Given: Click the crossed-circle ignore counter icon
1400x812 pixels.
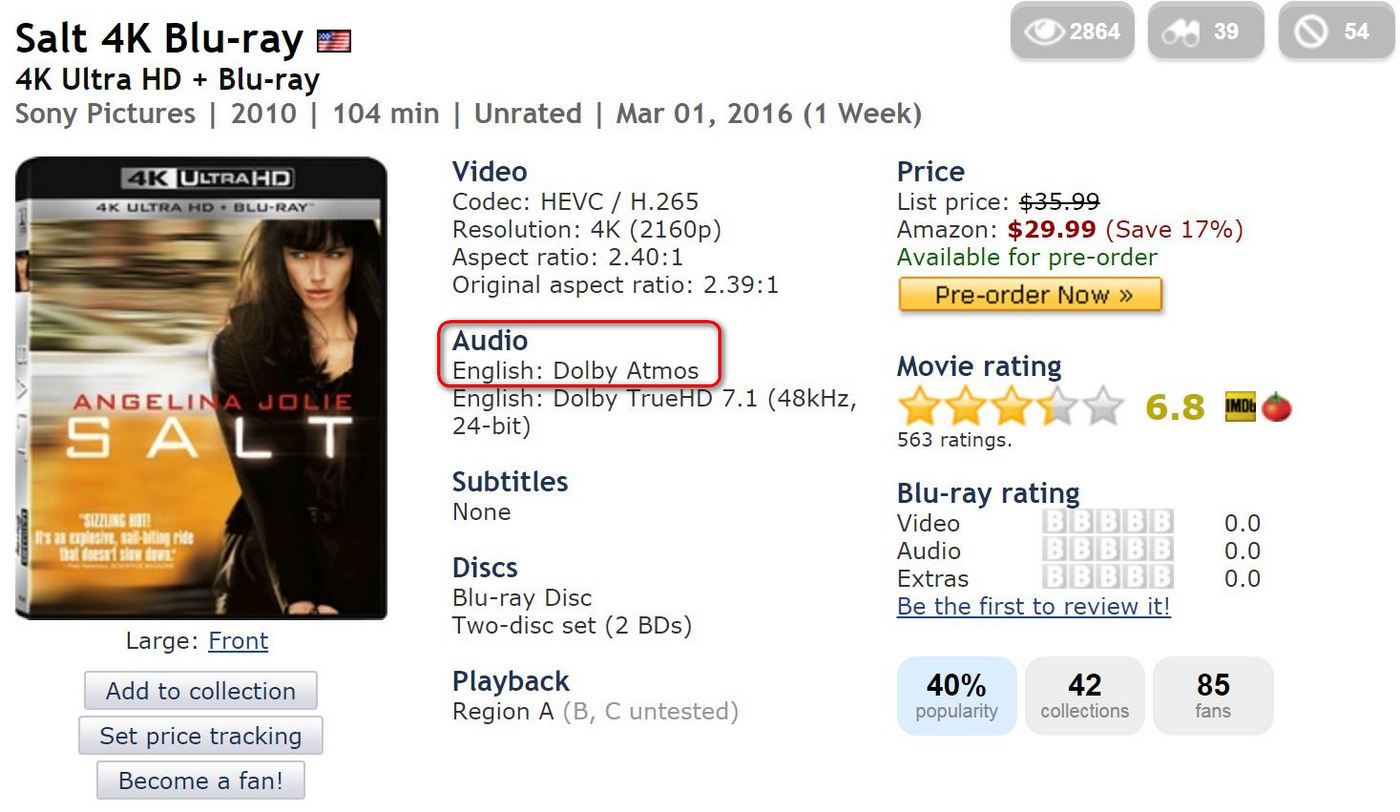Looking at the screenshot, I should pos(1310,31).
